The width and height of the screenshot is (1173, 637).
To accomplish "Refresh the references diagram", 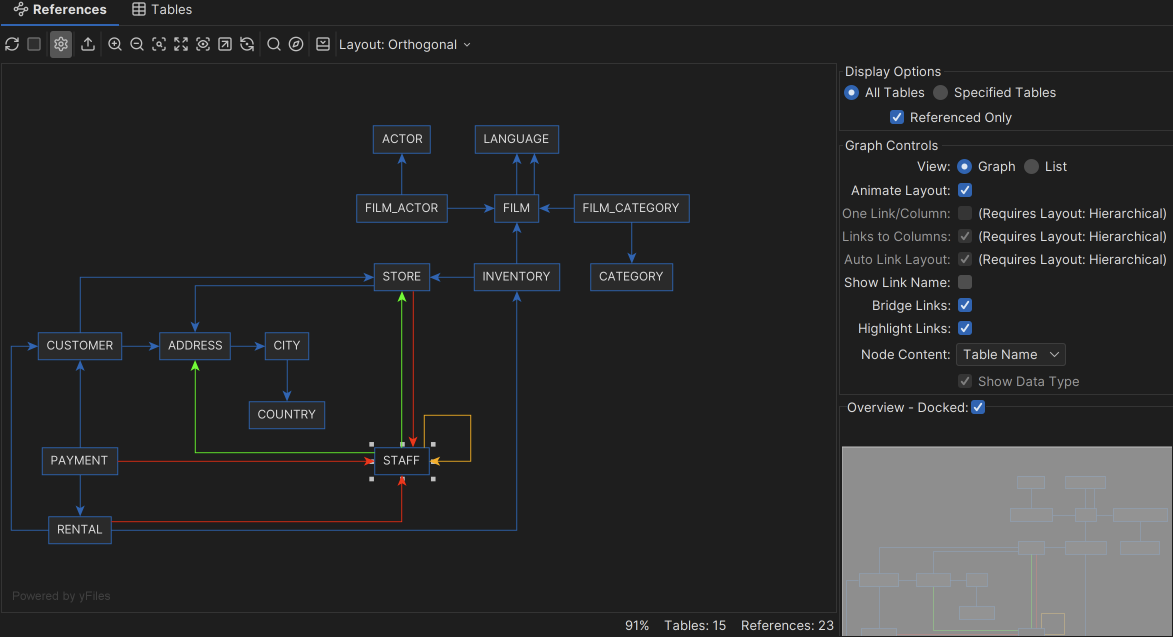I will (x=12, y=44).
